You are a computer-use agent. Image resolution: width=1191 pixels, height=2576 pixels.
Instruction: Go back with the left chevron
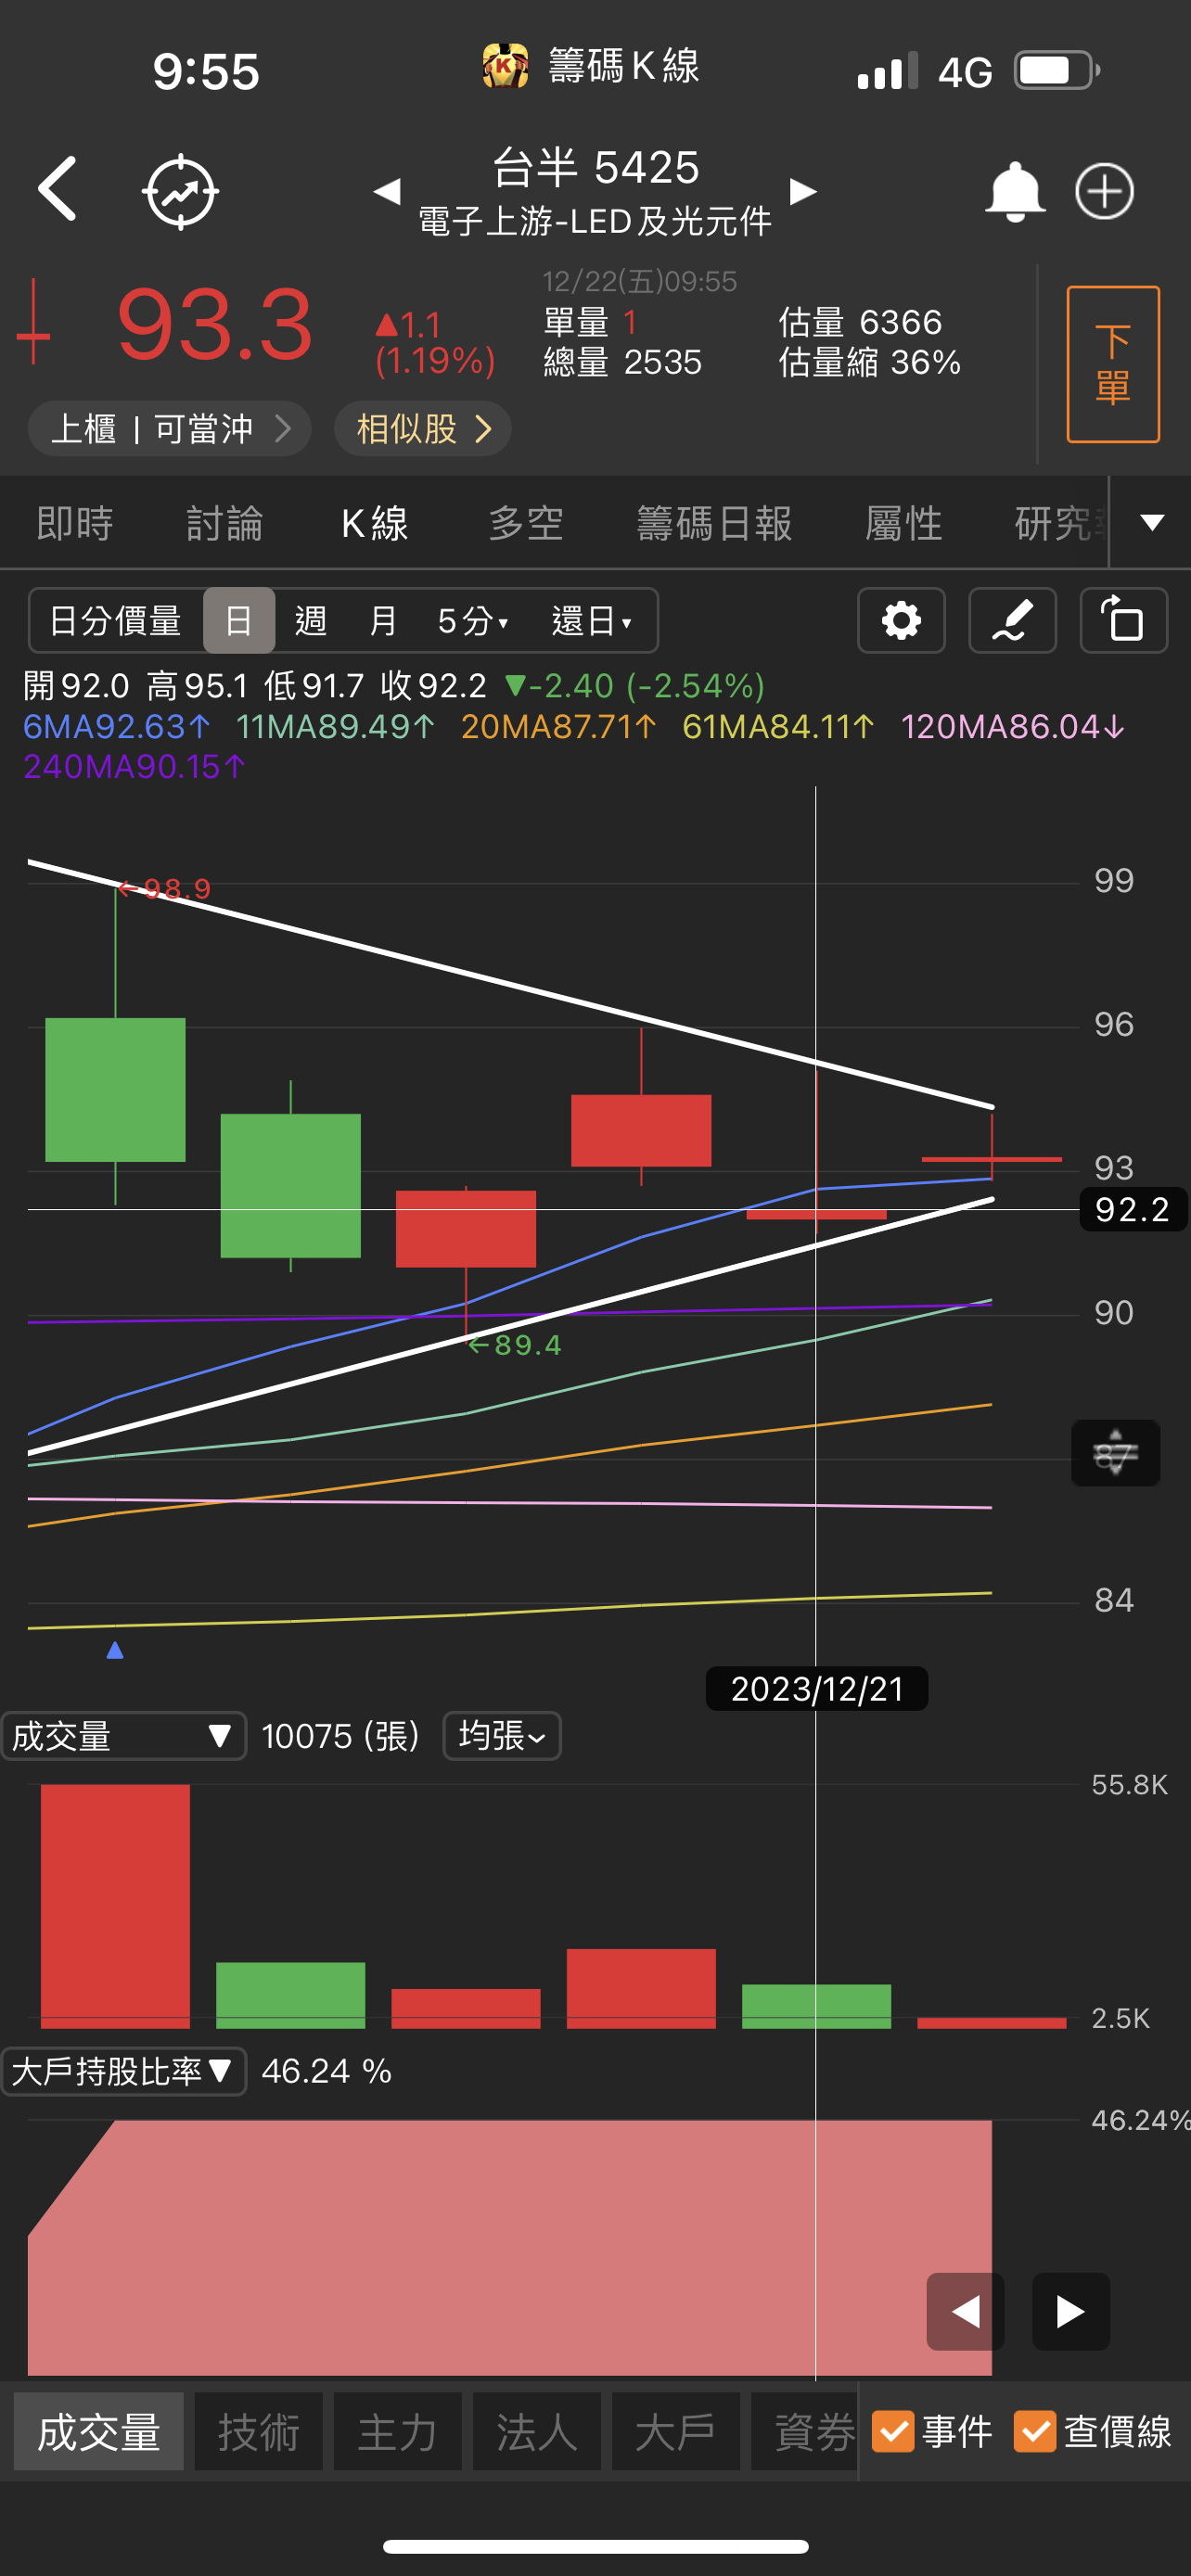coord(58,189)
